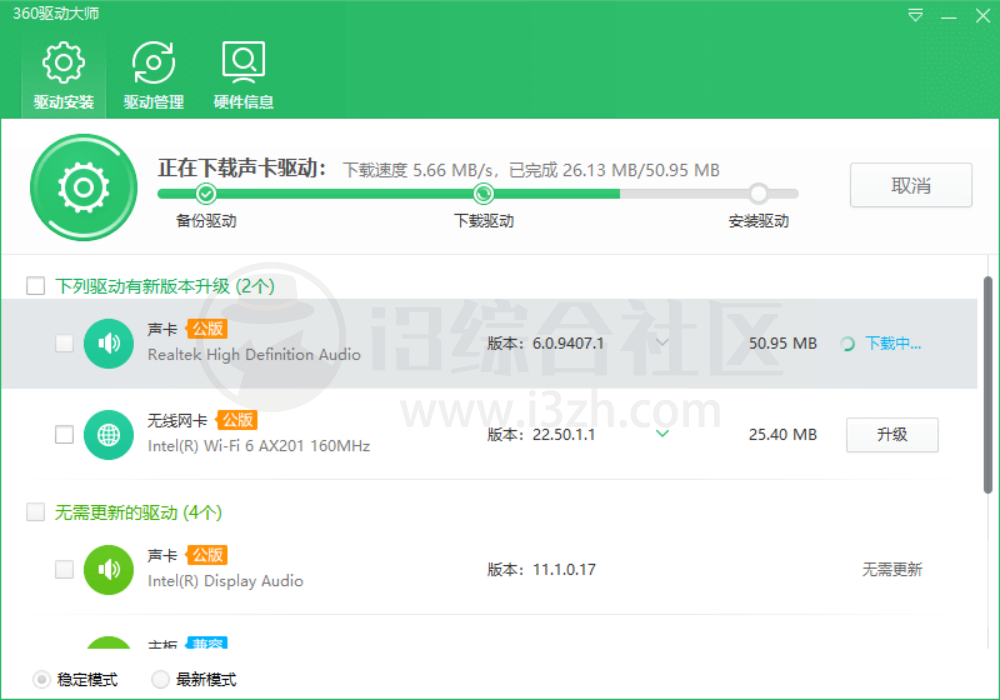Click the 备份驱动 step marker
1000x700 pixels.
[x=206, y=193]
